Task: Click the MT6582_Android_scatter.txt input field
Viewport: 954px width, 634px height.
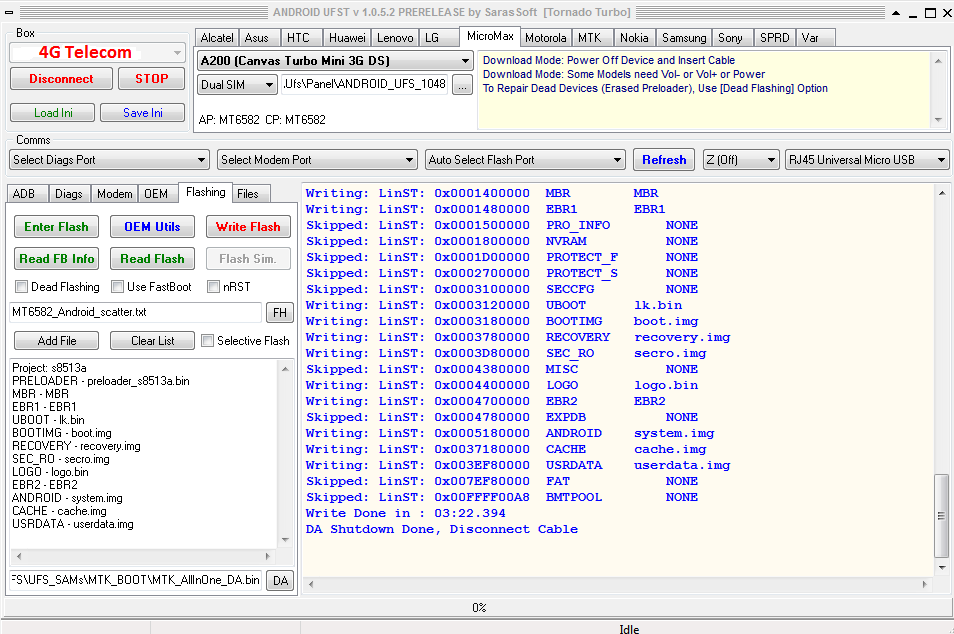Action: coord(136,313)
